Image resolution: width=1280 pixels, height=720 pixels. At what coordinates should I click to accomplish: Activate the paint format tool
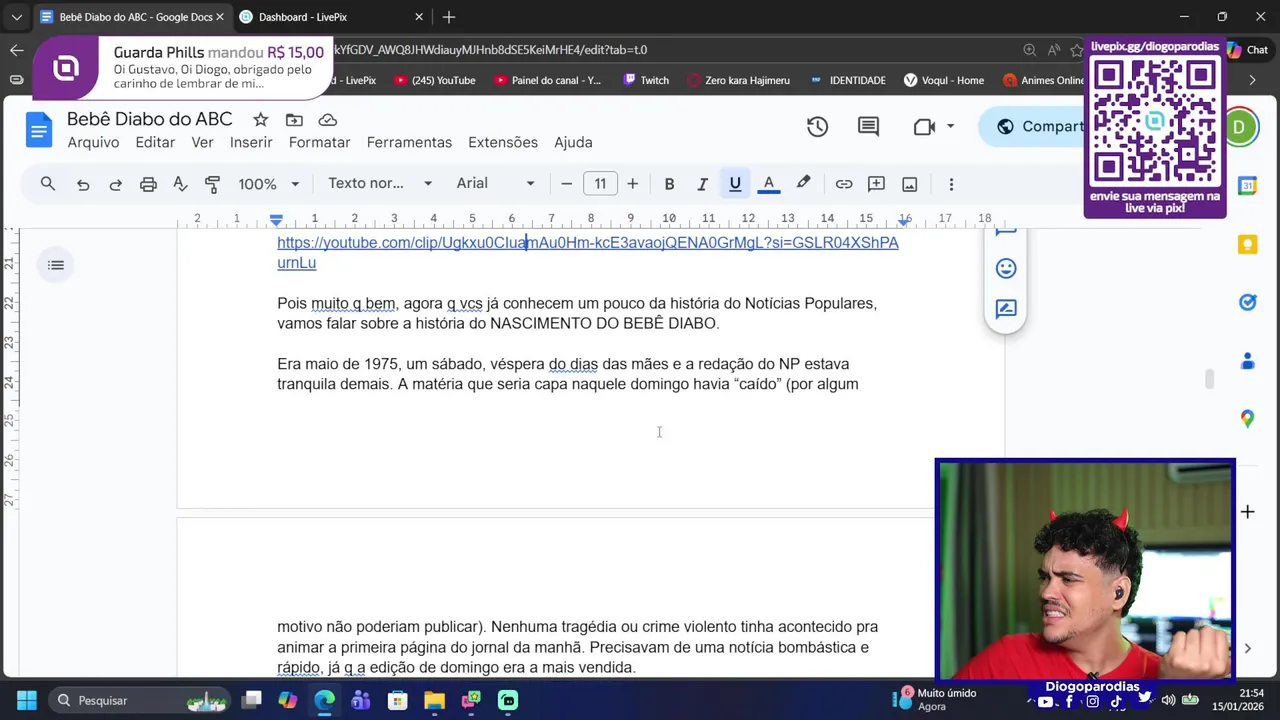[x=212, y=184]
